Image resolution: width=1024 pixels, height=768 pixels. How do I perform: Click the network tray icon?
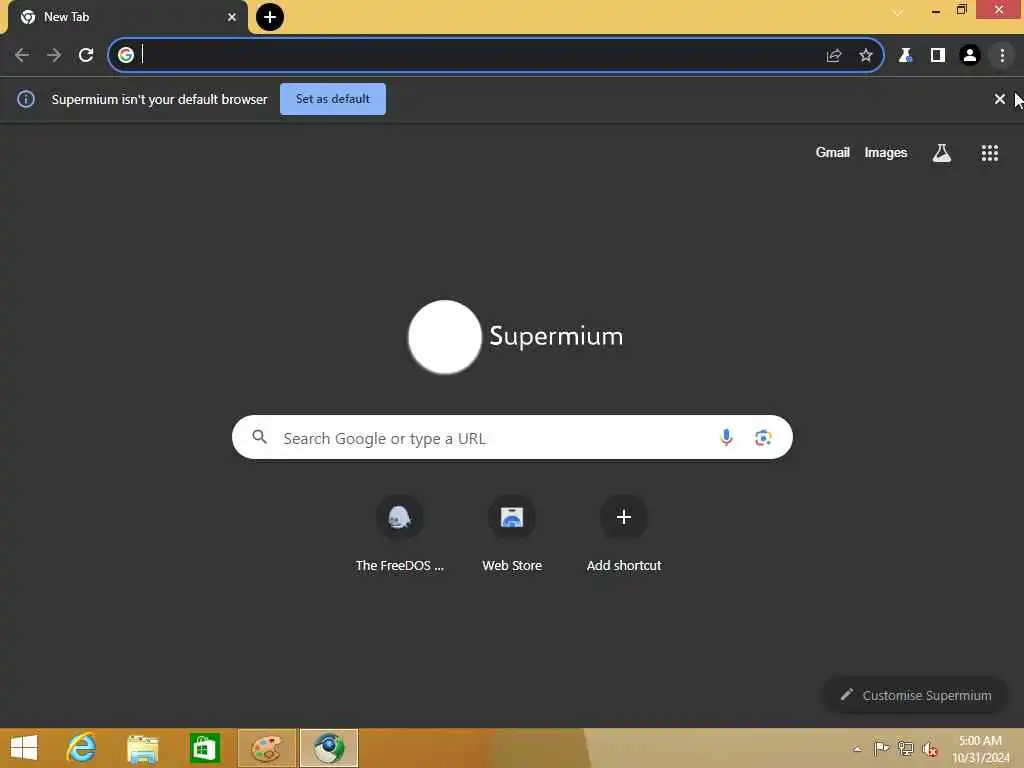(905, 748)
